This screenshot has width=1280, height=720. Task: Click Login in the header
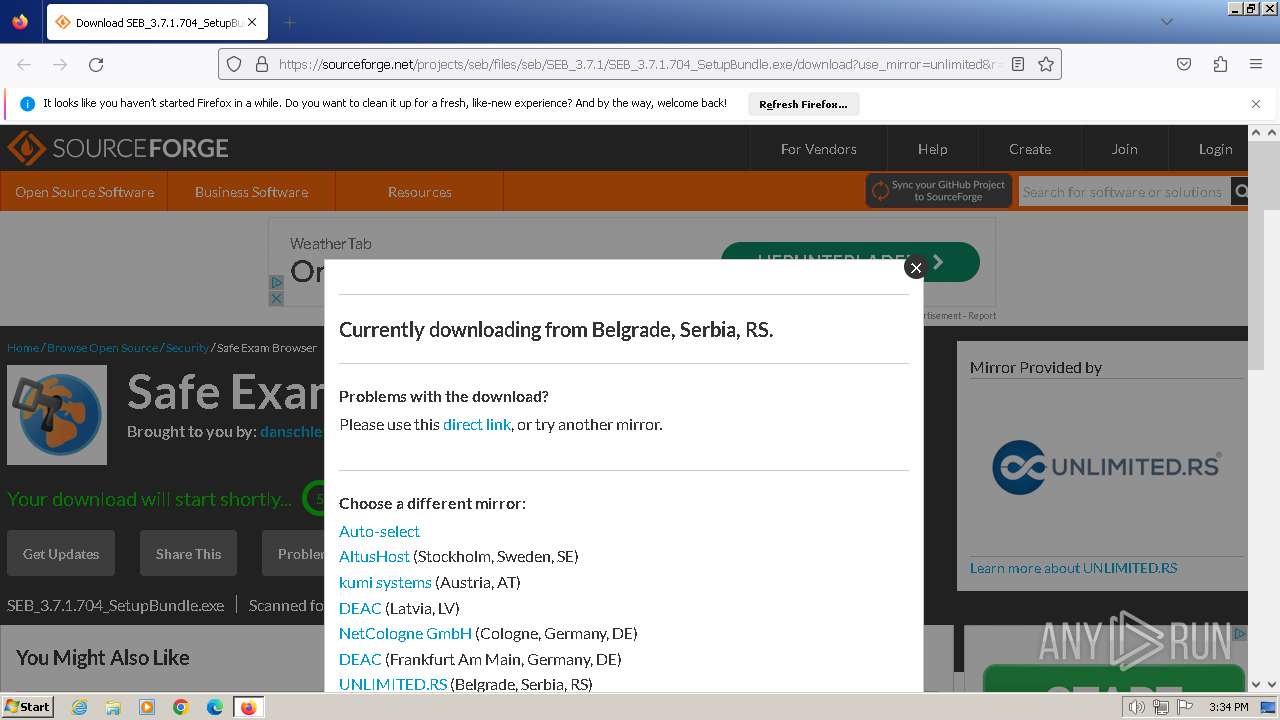point(1215,149)
